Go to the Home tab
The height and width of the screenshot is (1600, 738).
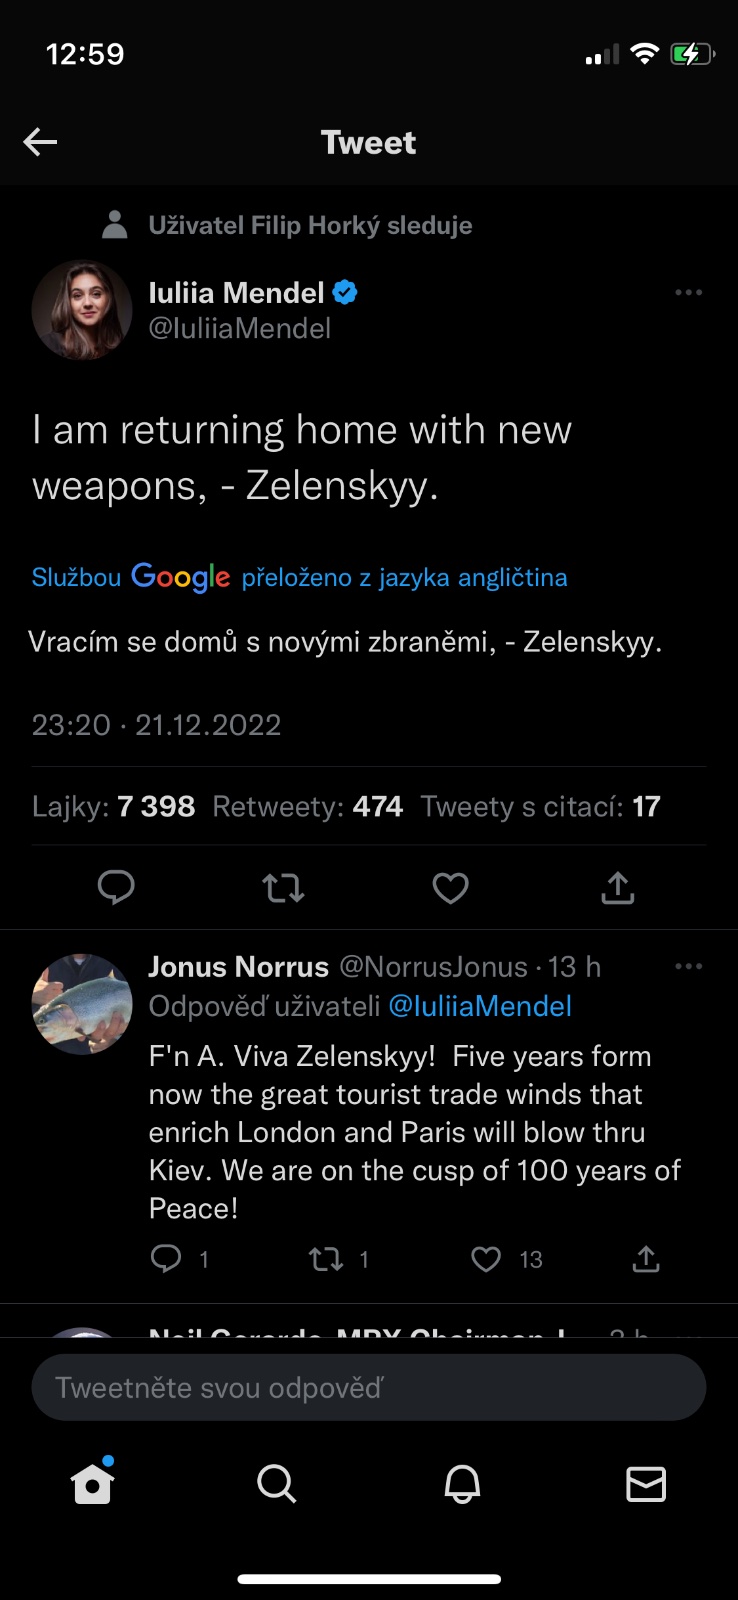93,1484
